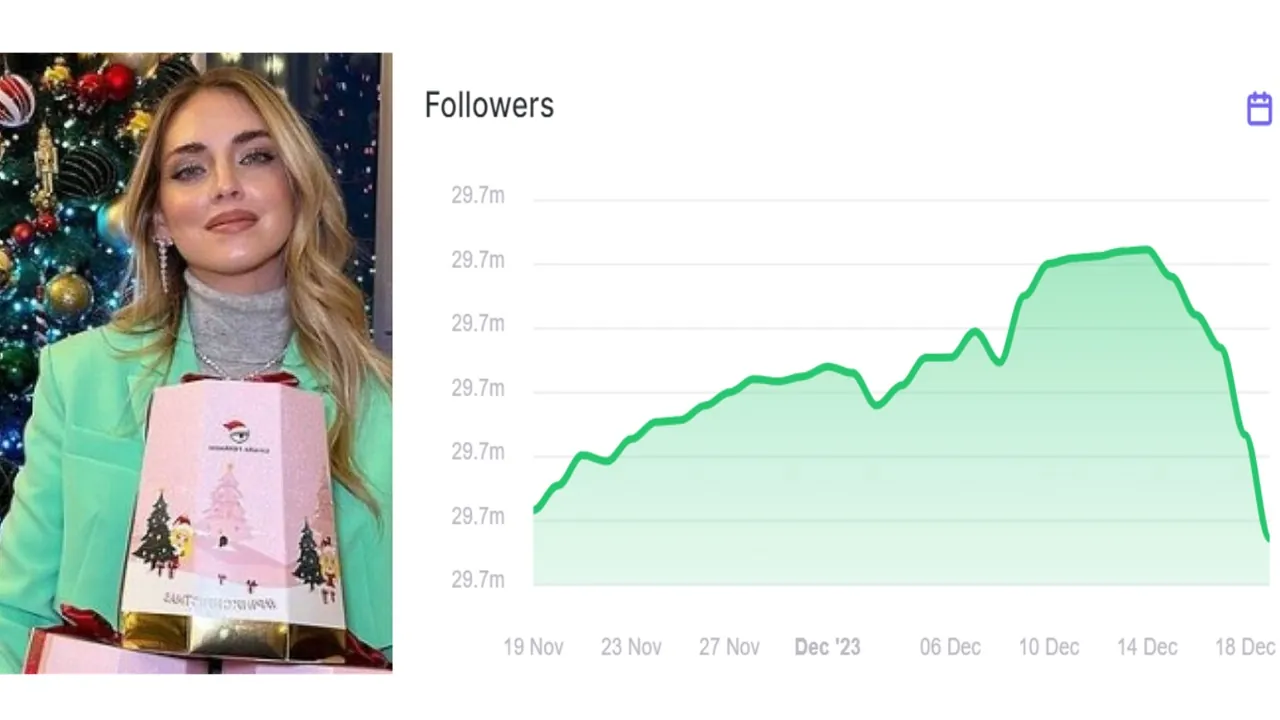The width and height of the screenshot is (1280, 720).
Task: Click the Santa hat logo on box
Action: click(x=237, y=432)
